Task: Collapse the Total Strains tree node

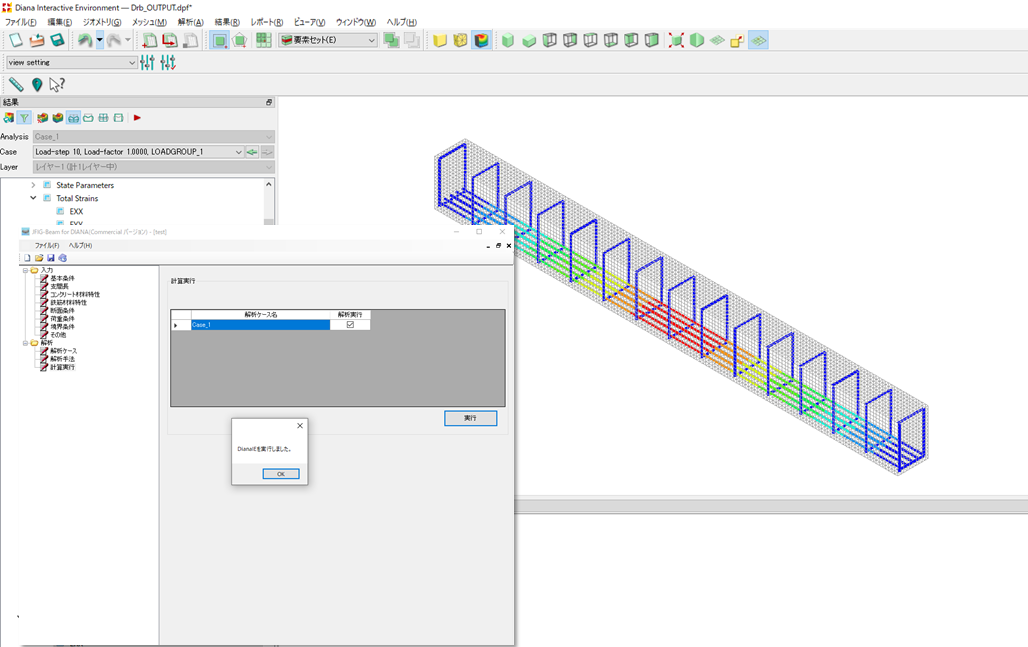Action: coord(33,198)
